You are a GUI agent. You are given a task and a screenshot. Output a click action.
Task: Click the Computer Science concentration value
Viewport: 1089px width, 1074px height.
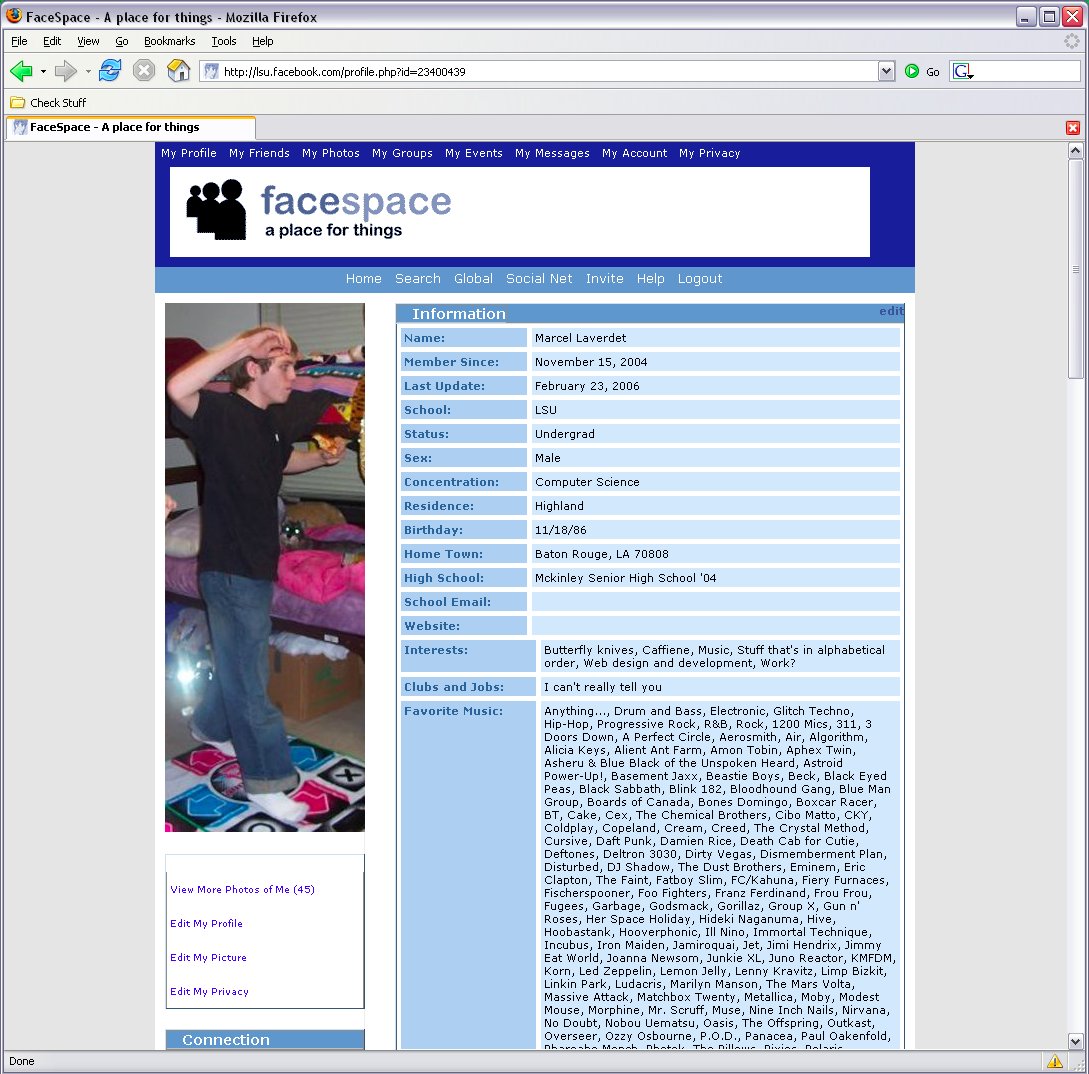pyautogui.click(x=587, y=482)
